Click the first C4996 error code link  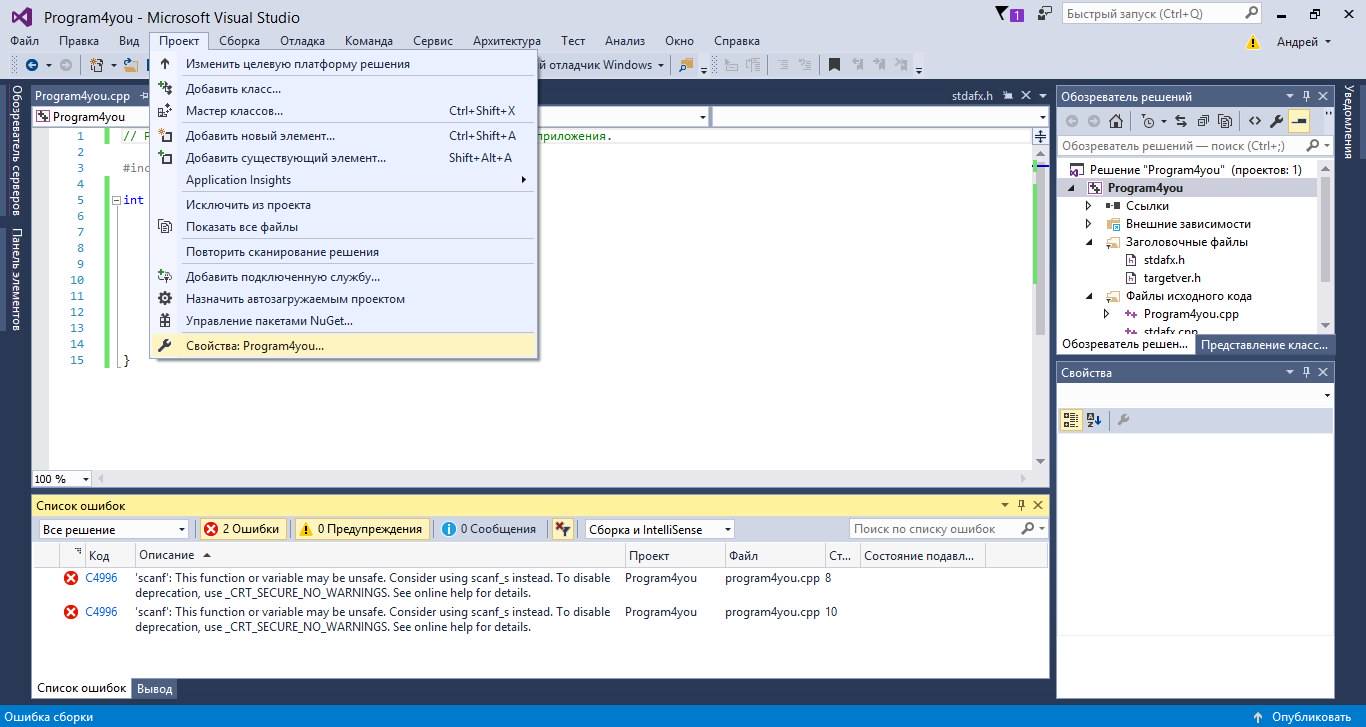coord(101,578)
